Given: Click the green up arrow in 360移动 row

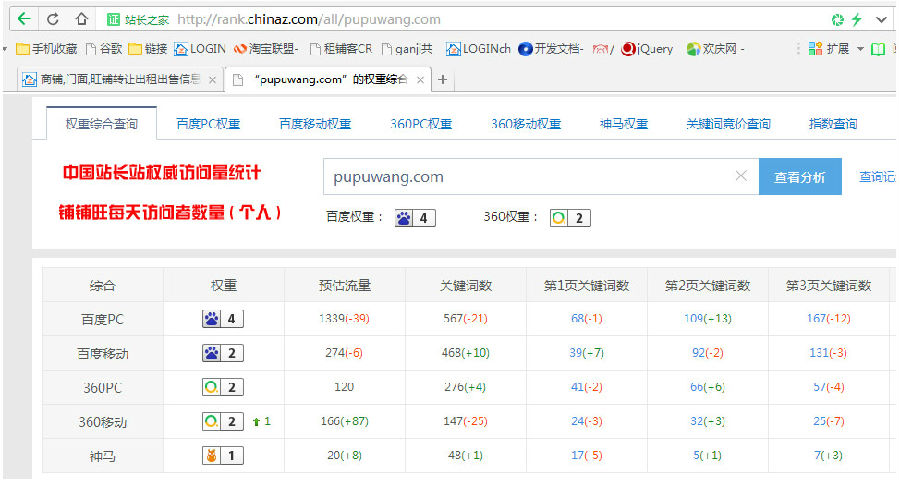Looking at the screenshot, I should 257,422.
